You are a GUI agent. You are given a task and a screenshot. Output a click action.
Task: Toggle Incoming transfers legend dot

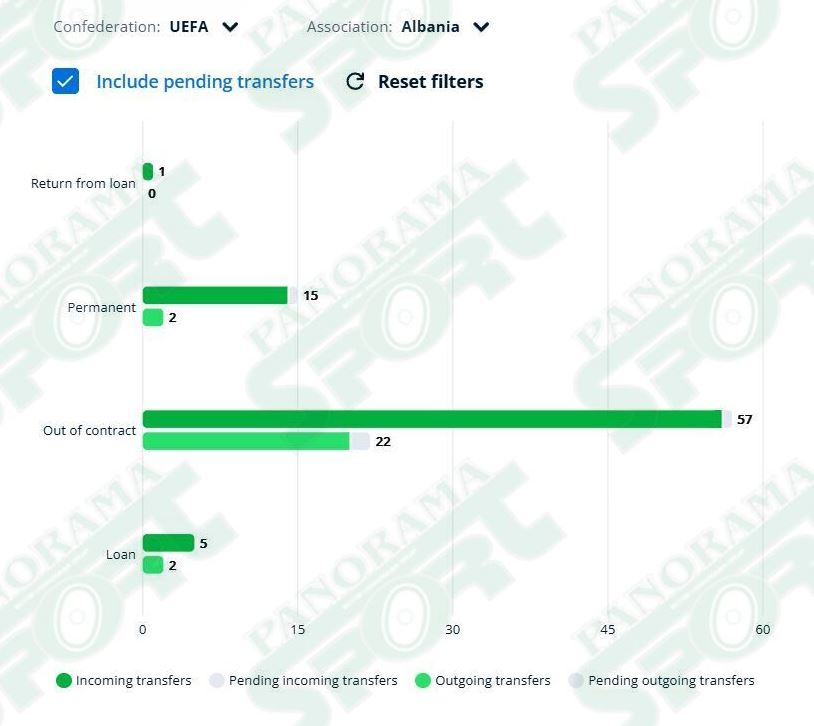pyautogui.click(x=63, y=680)
